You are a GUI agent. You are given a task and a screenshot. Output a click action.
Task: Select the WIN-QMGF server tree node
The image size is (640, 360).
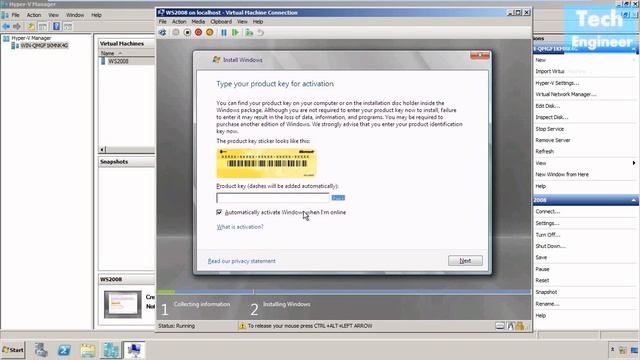[x=44, y=45]
